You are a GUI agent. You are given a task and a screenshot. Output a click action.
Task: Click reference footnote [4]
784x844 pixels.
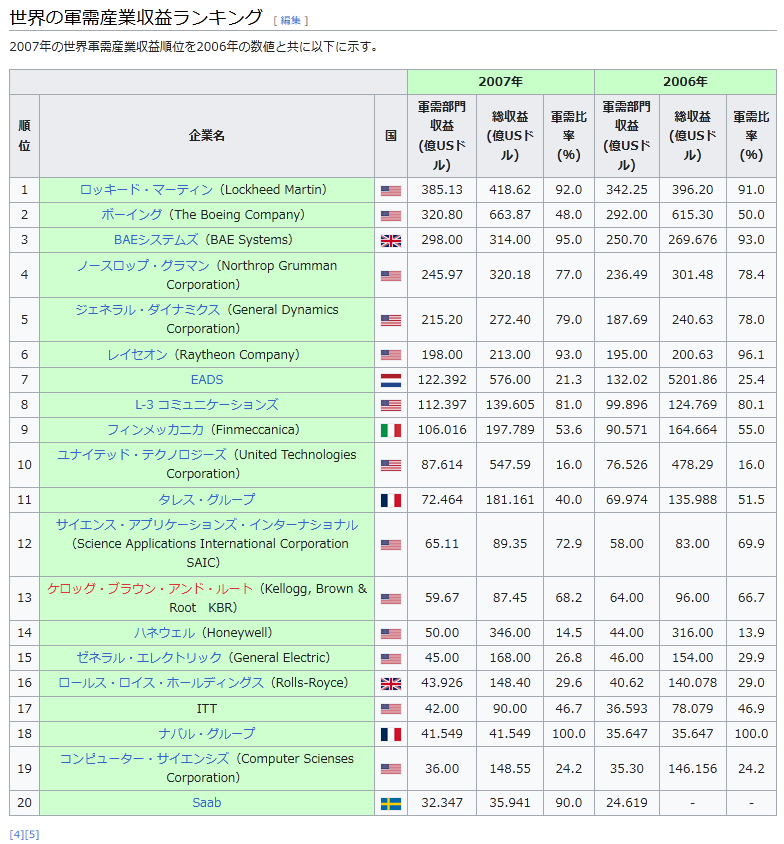16,834
